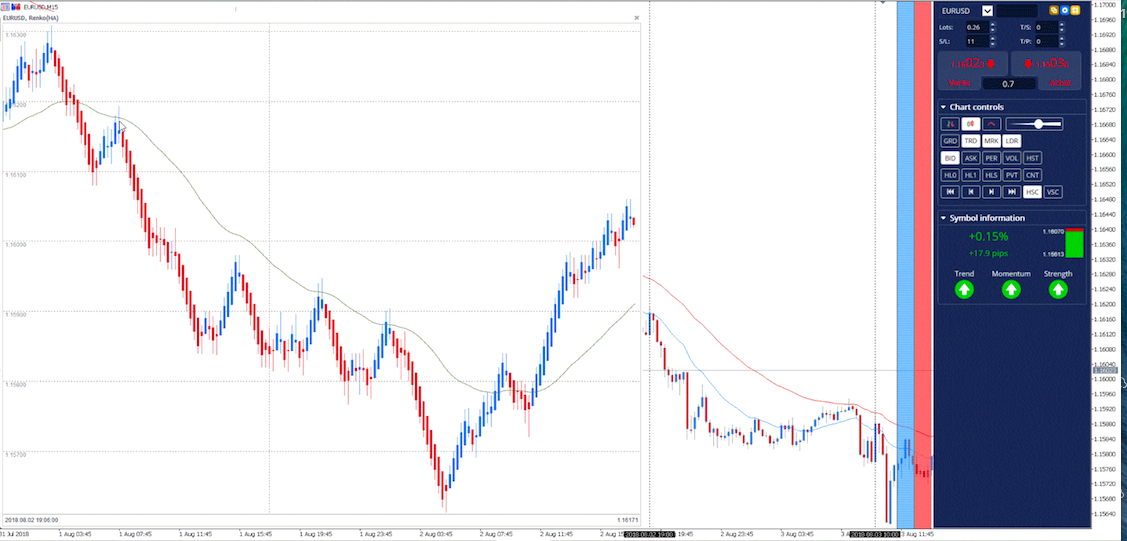
Task: Click the Lots input field
Action: 978,27
